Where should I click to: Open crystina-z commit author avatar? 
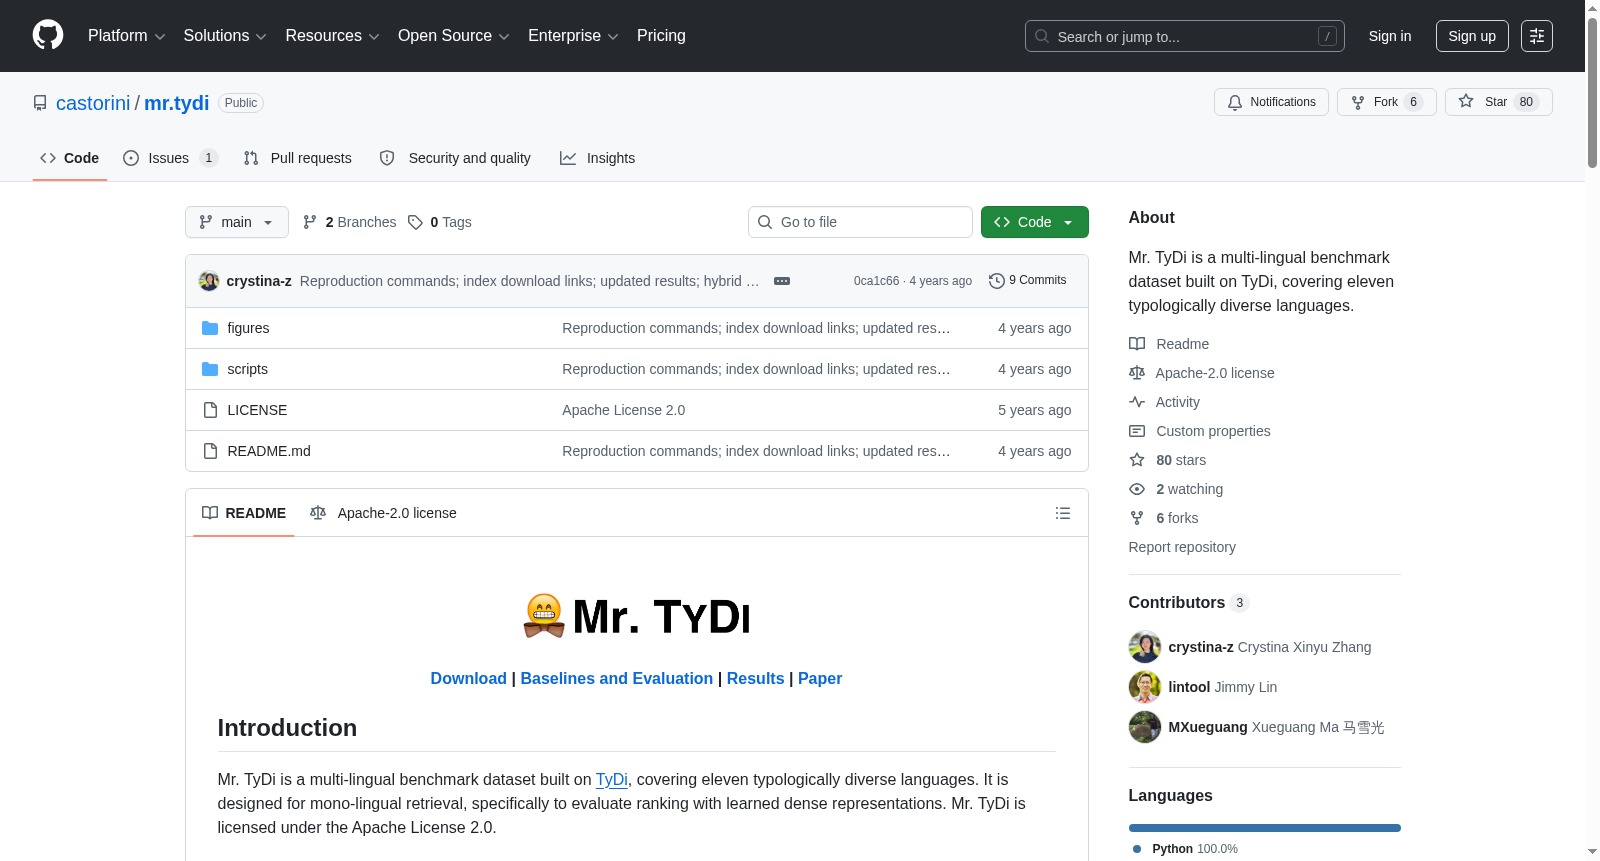(209, 281)
